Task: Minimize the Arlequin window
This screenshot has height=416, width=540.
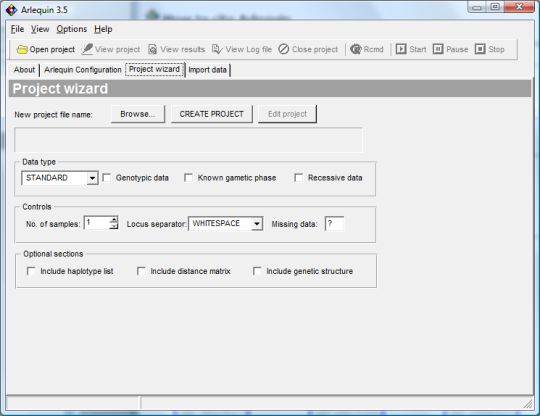Action: pyautogui.click(x=477, y=7)
